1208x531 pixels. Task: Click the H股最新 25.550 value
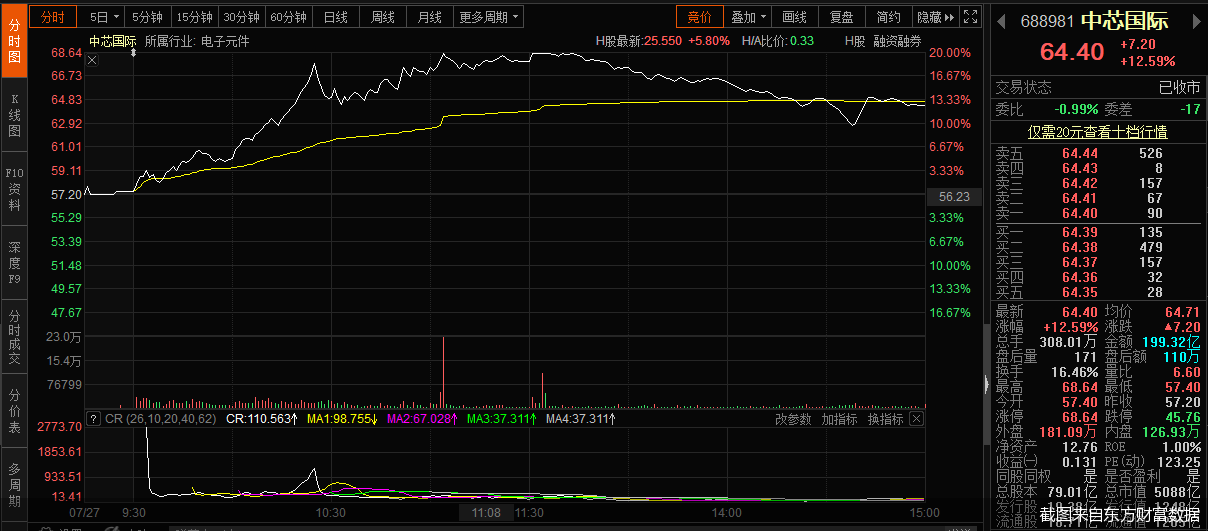click(662, 41)
